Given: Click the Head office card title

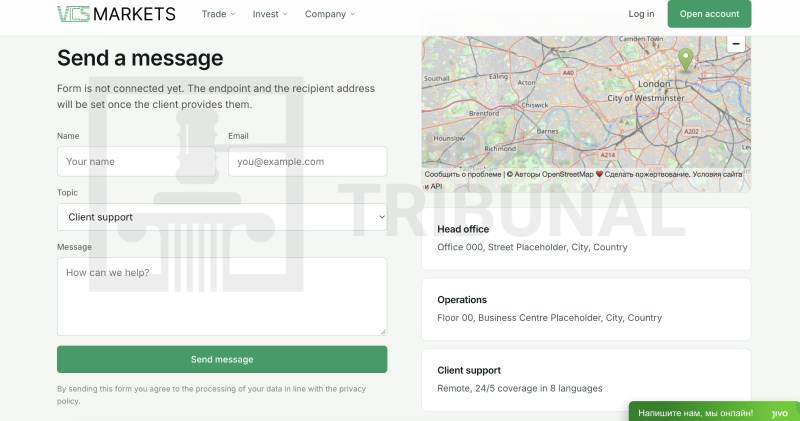Looking at the screenshot, I should coord(463,229).
